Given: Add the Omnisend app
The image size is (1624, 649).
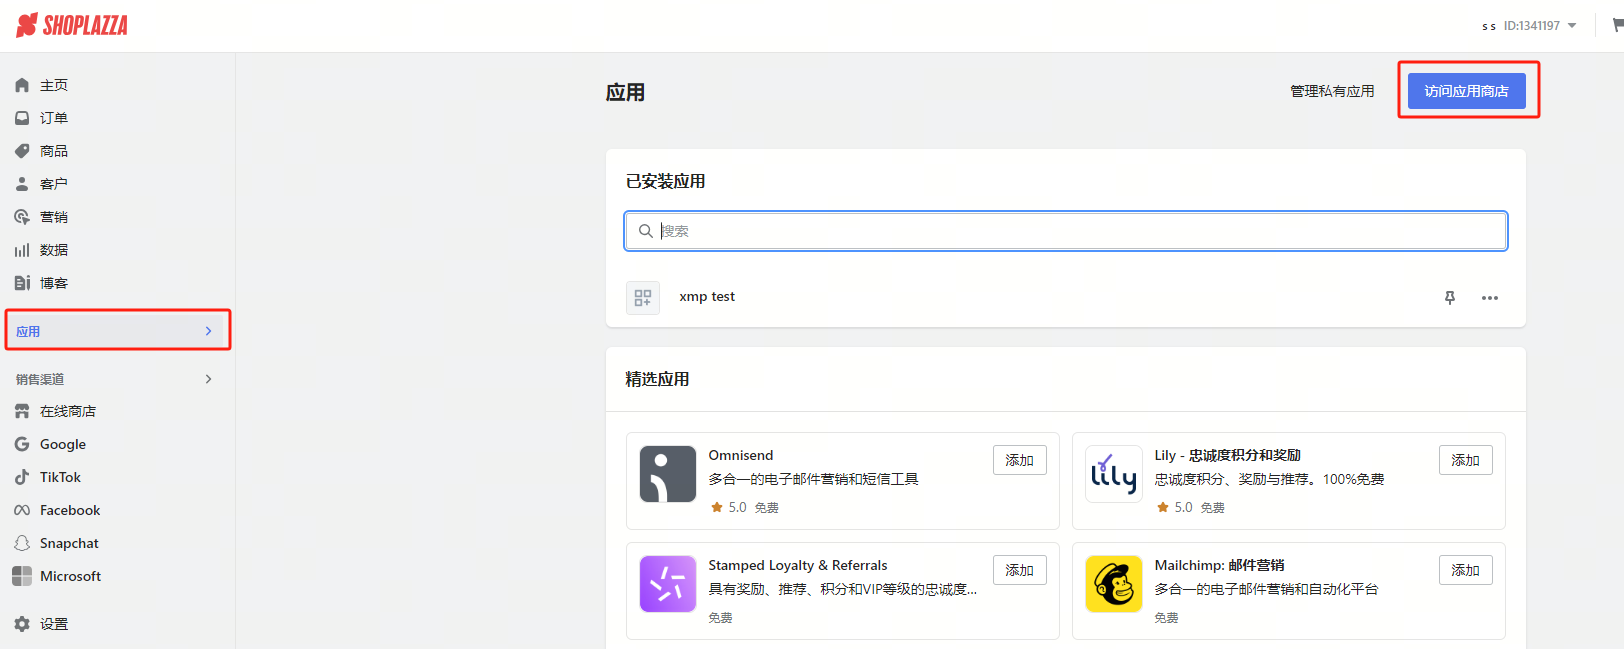Looking at the screenshot, I should click(x=1020, y=460).
